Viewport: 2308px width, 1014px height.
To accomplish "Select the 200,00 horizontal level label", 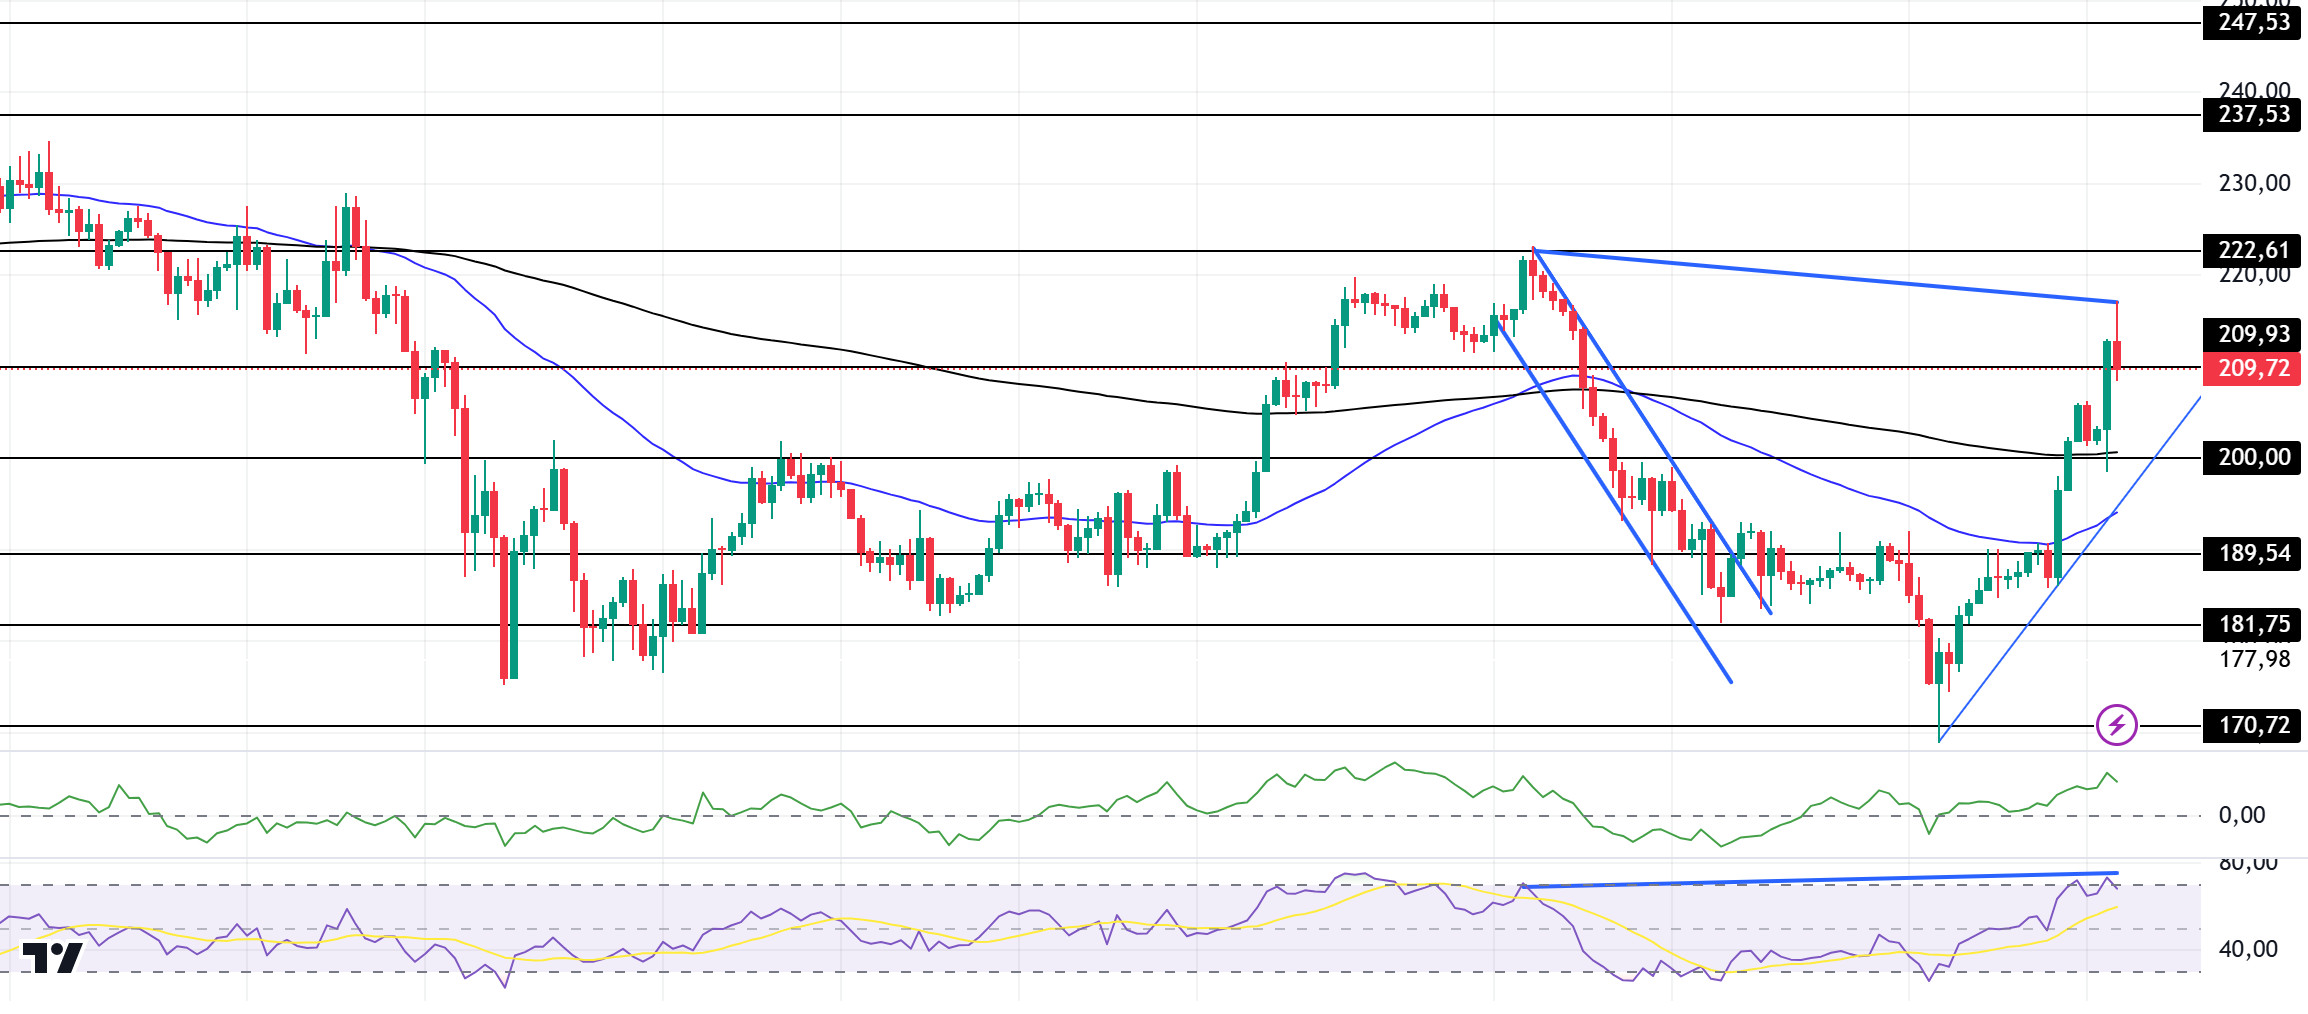I will click(2252, 457).
